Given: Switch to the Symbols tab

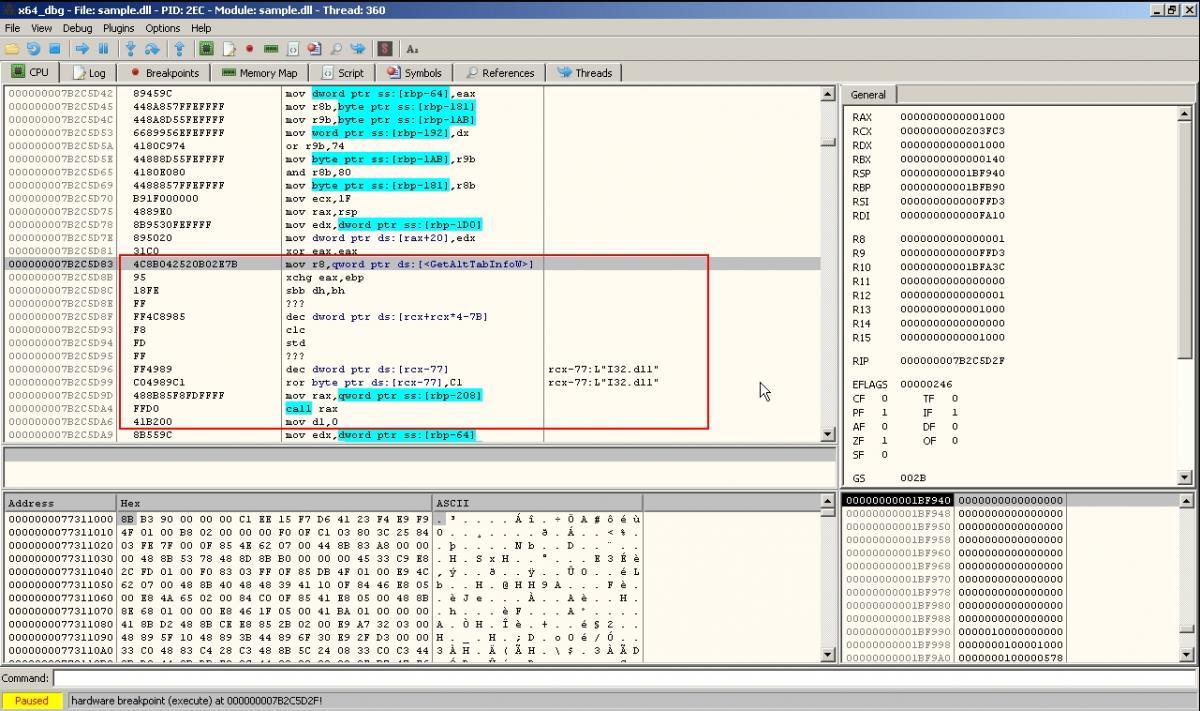Looking at the screenshot, I should coord(414,72).
